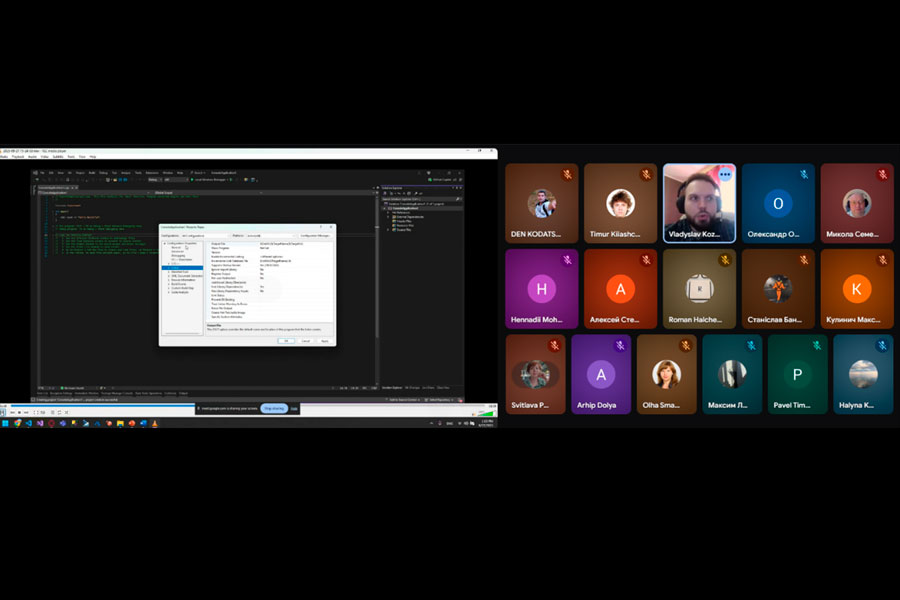The width and height of the screenshot is (900, 600).
Task: Click muted mic icon on Алексей Сте... tile
Action: [646, 260]
